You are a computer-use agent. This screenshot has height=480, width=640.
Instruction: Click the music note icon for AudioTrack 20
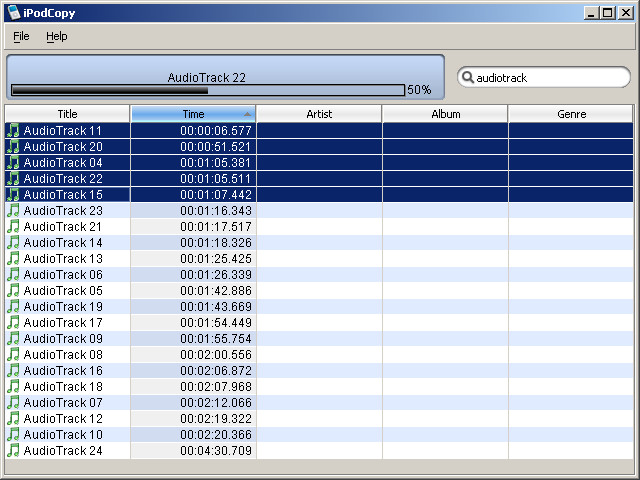pyautogui.click(x=13, y=146)
